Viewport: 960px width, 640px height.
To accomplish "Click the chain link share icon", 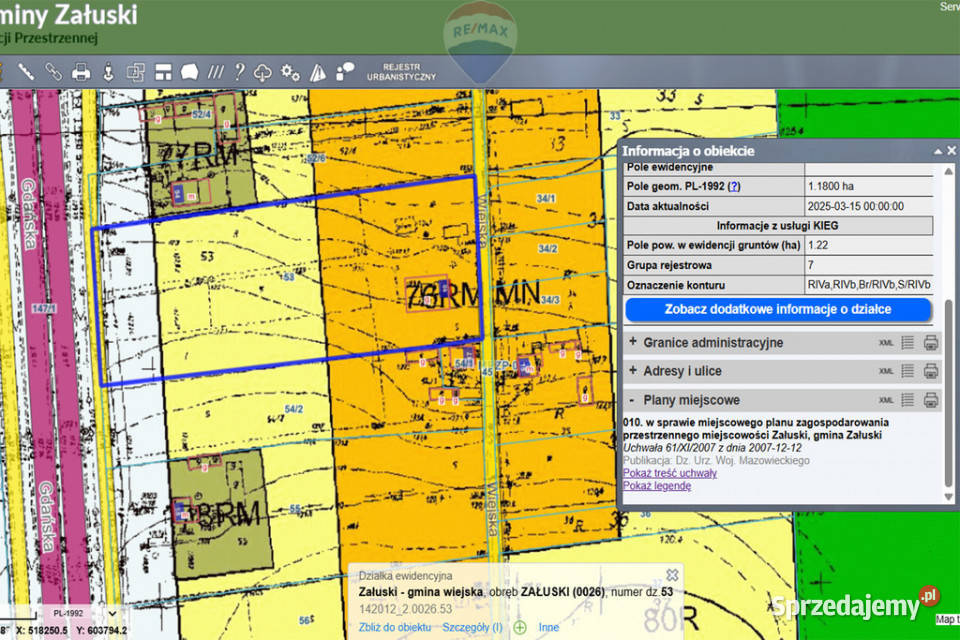I will (53, 72).
